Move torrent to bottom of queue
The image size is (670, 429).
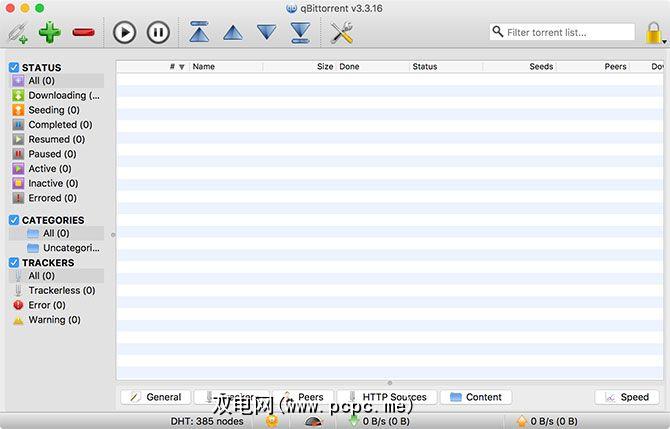coord(300,32)
